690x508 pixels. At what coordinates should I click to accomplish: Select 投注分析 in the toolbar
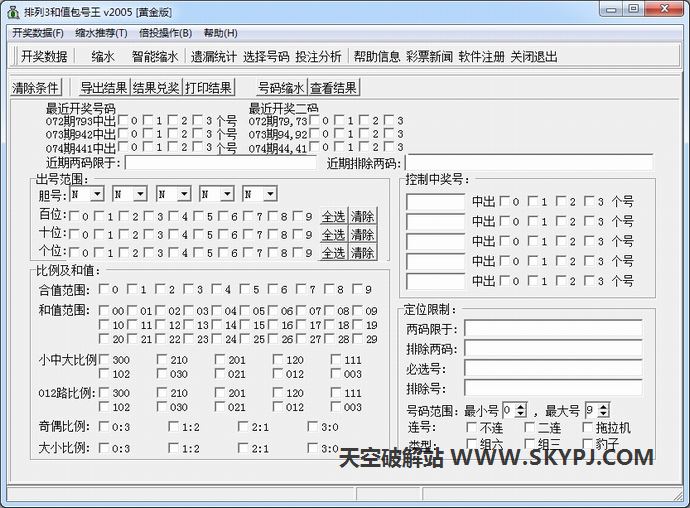pos(318,57)
